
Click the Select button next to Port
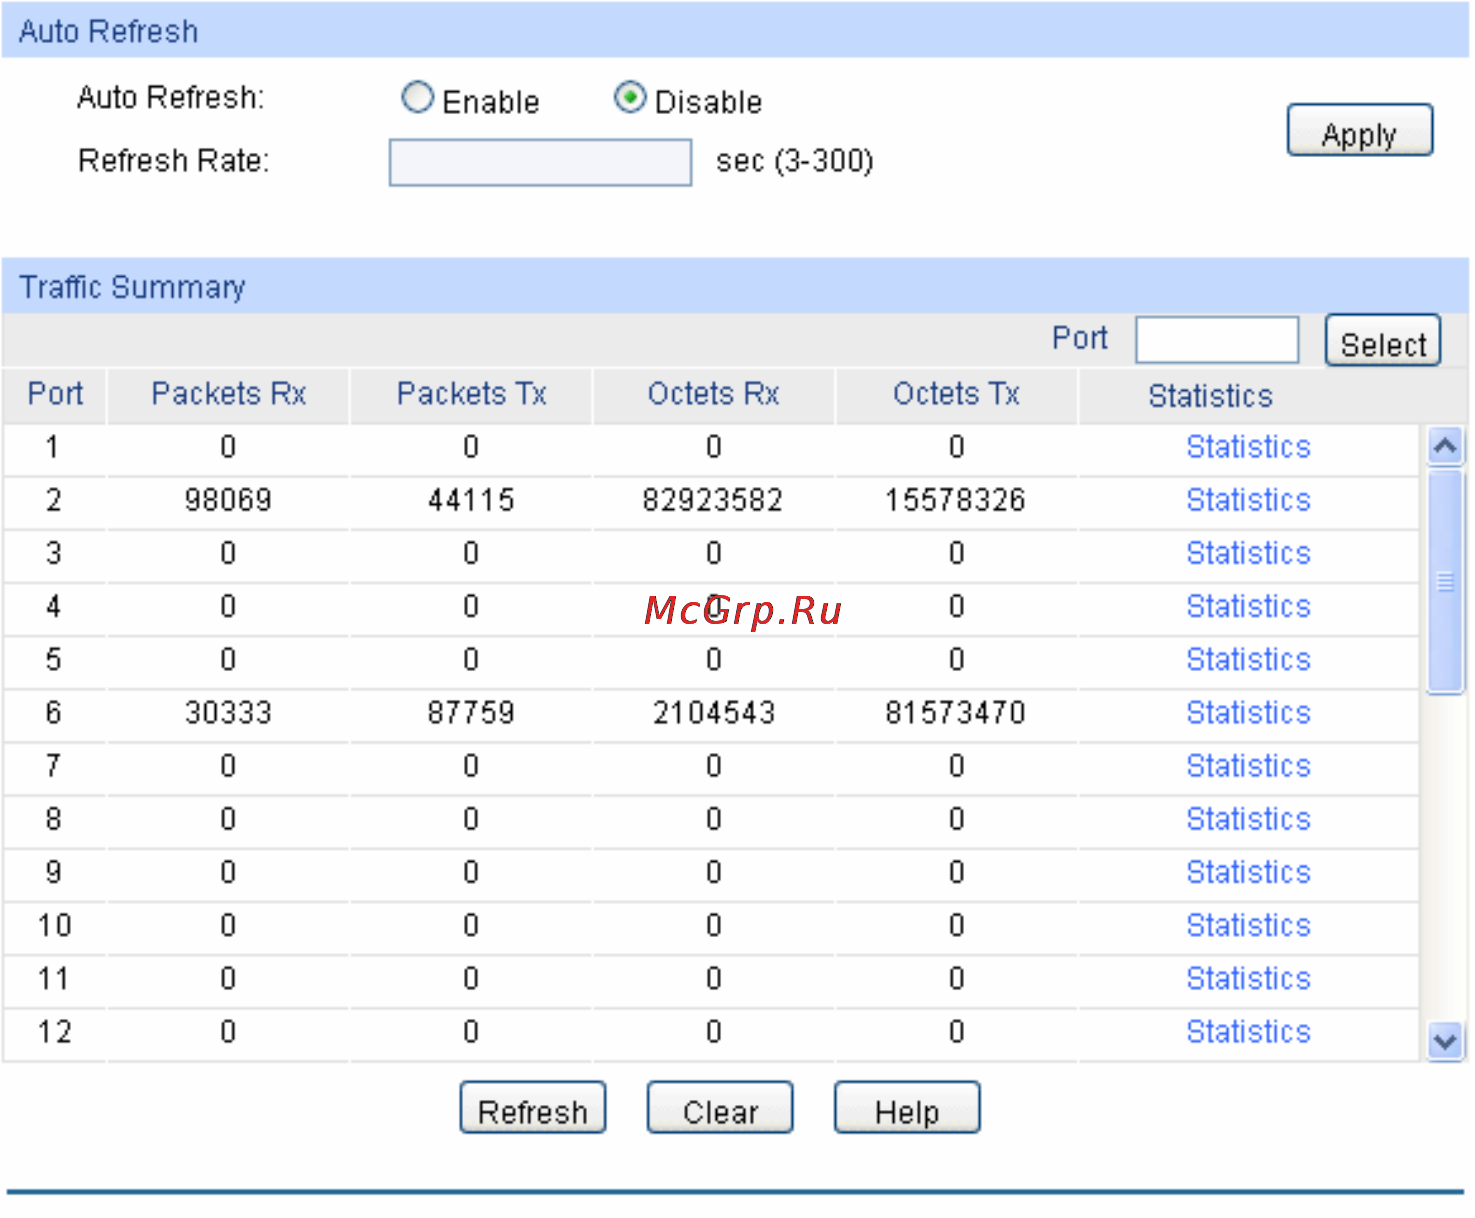pyautogui.click(x=1383, y=341)
